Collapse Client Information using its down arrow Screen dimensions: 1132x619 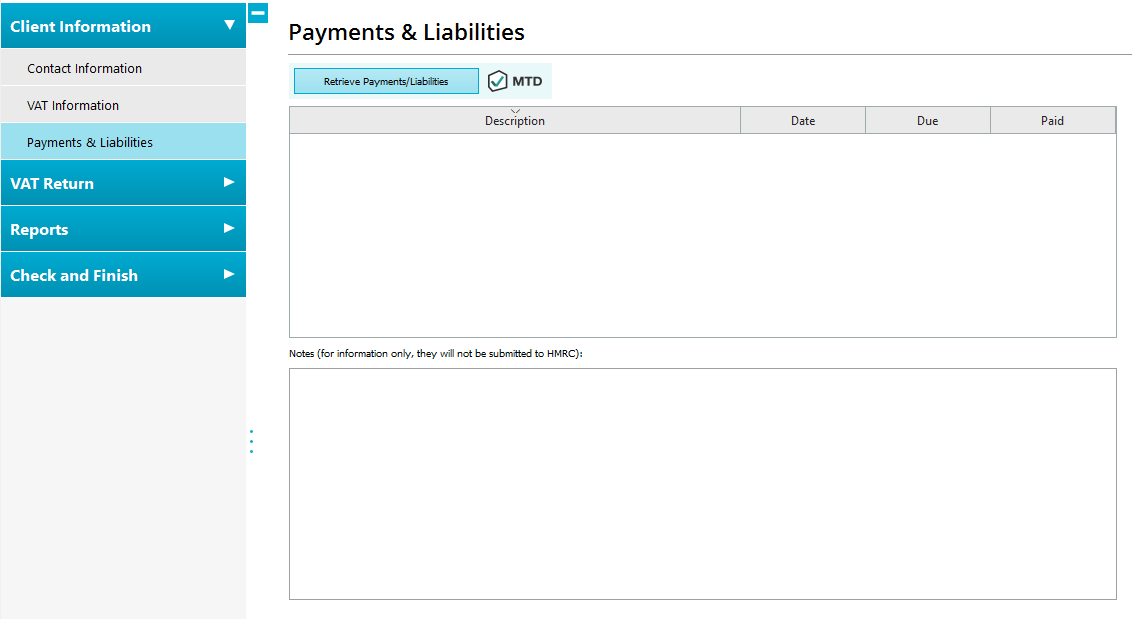click(229, 25)
